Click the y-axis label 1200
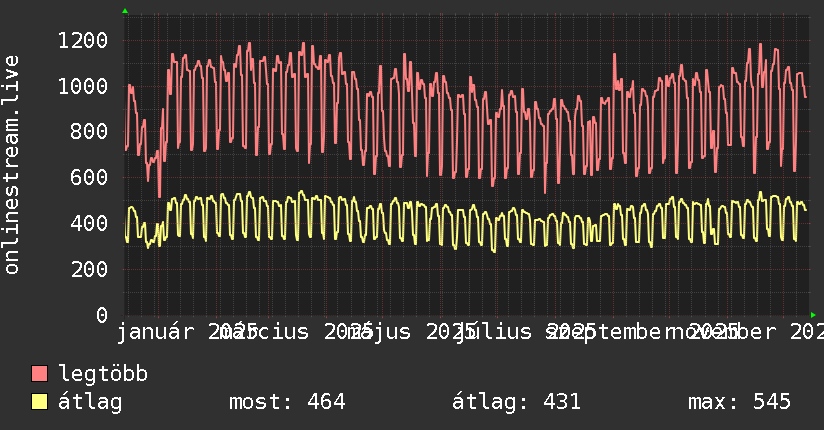 (x=83, y=40)
